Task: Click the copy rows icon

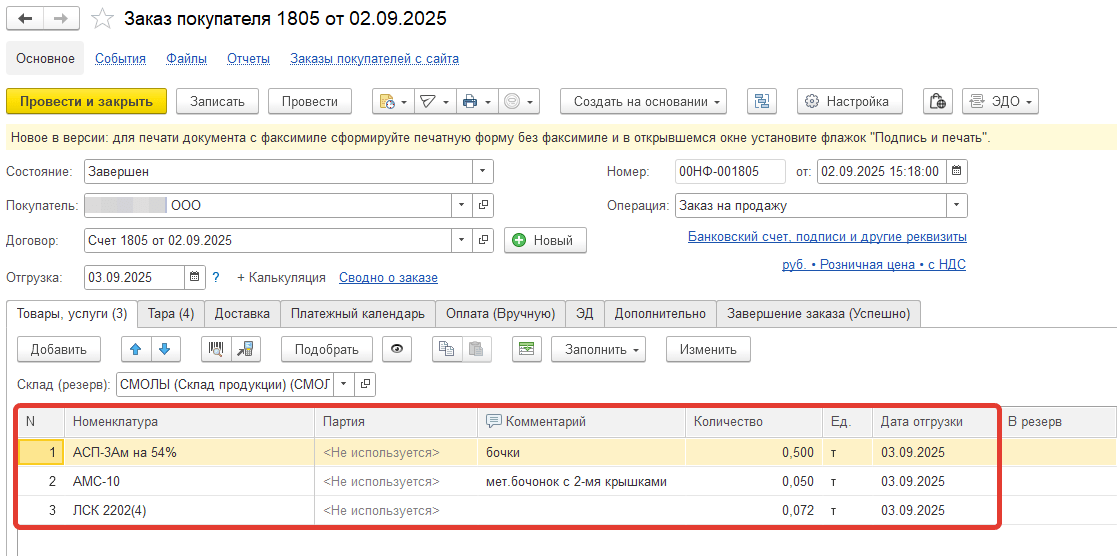Action: 445,349
